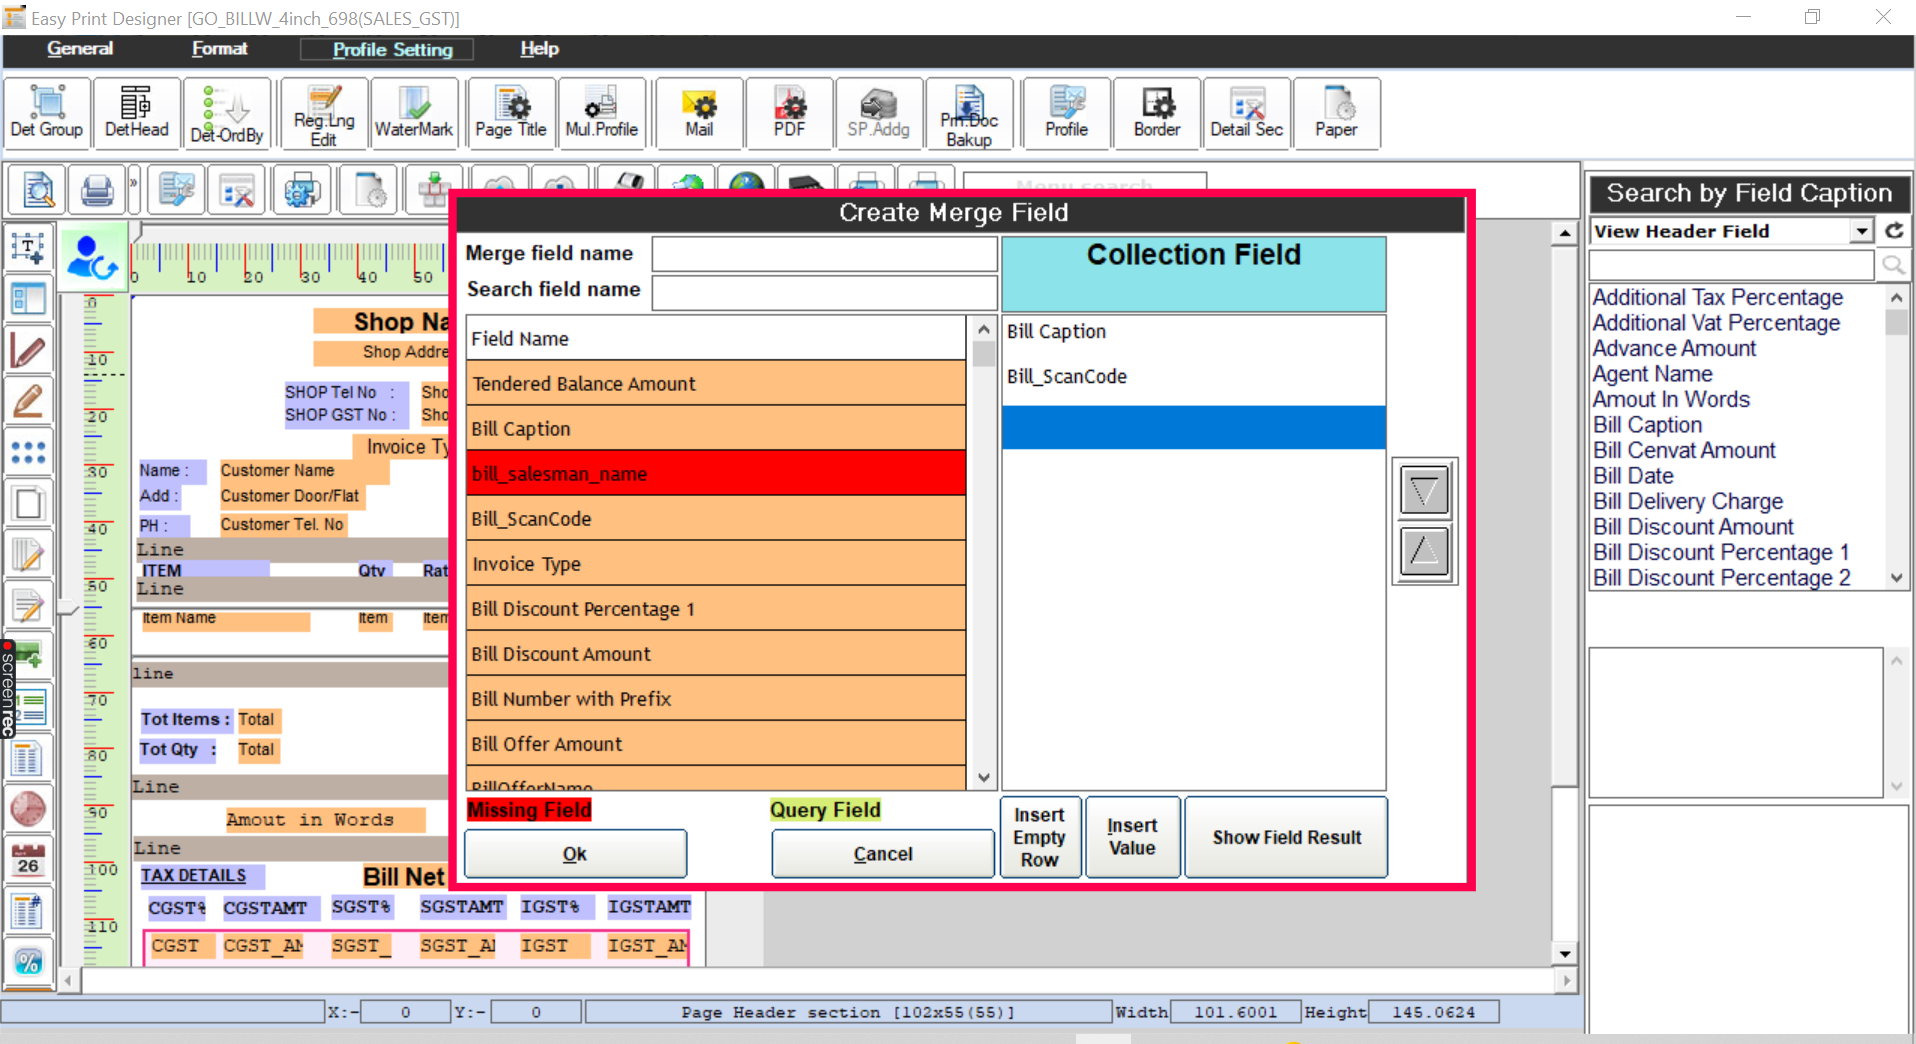Viewport: 1916px width, 1044px height.
Task: Expand the toolbar overflow chevron
Action: (131, 183)
